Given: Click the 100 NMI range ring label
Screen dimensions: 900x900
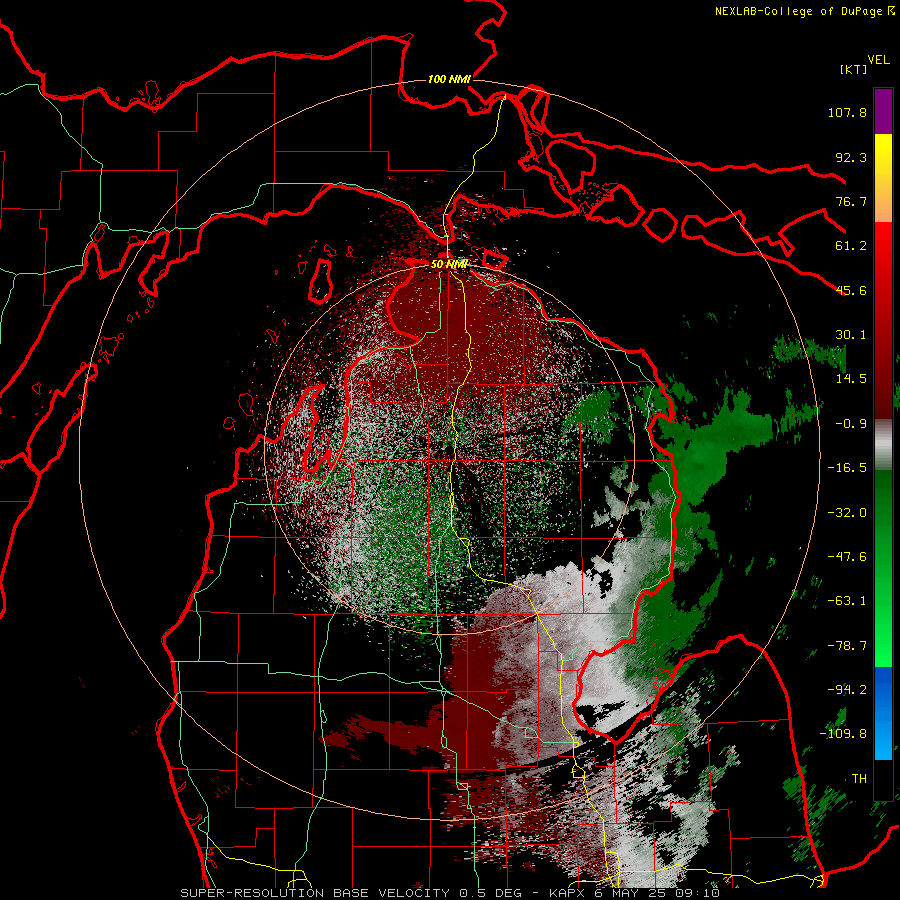Looking at the screenshot, I should [x=449, y=79].
